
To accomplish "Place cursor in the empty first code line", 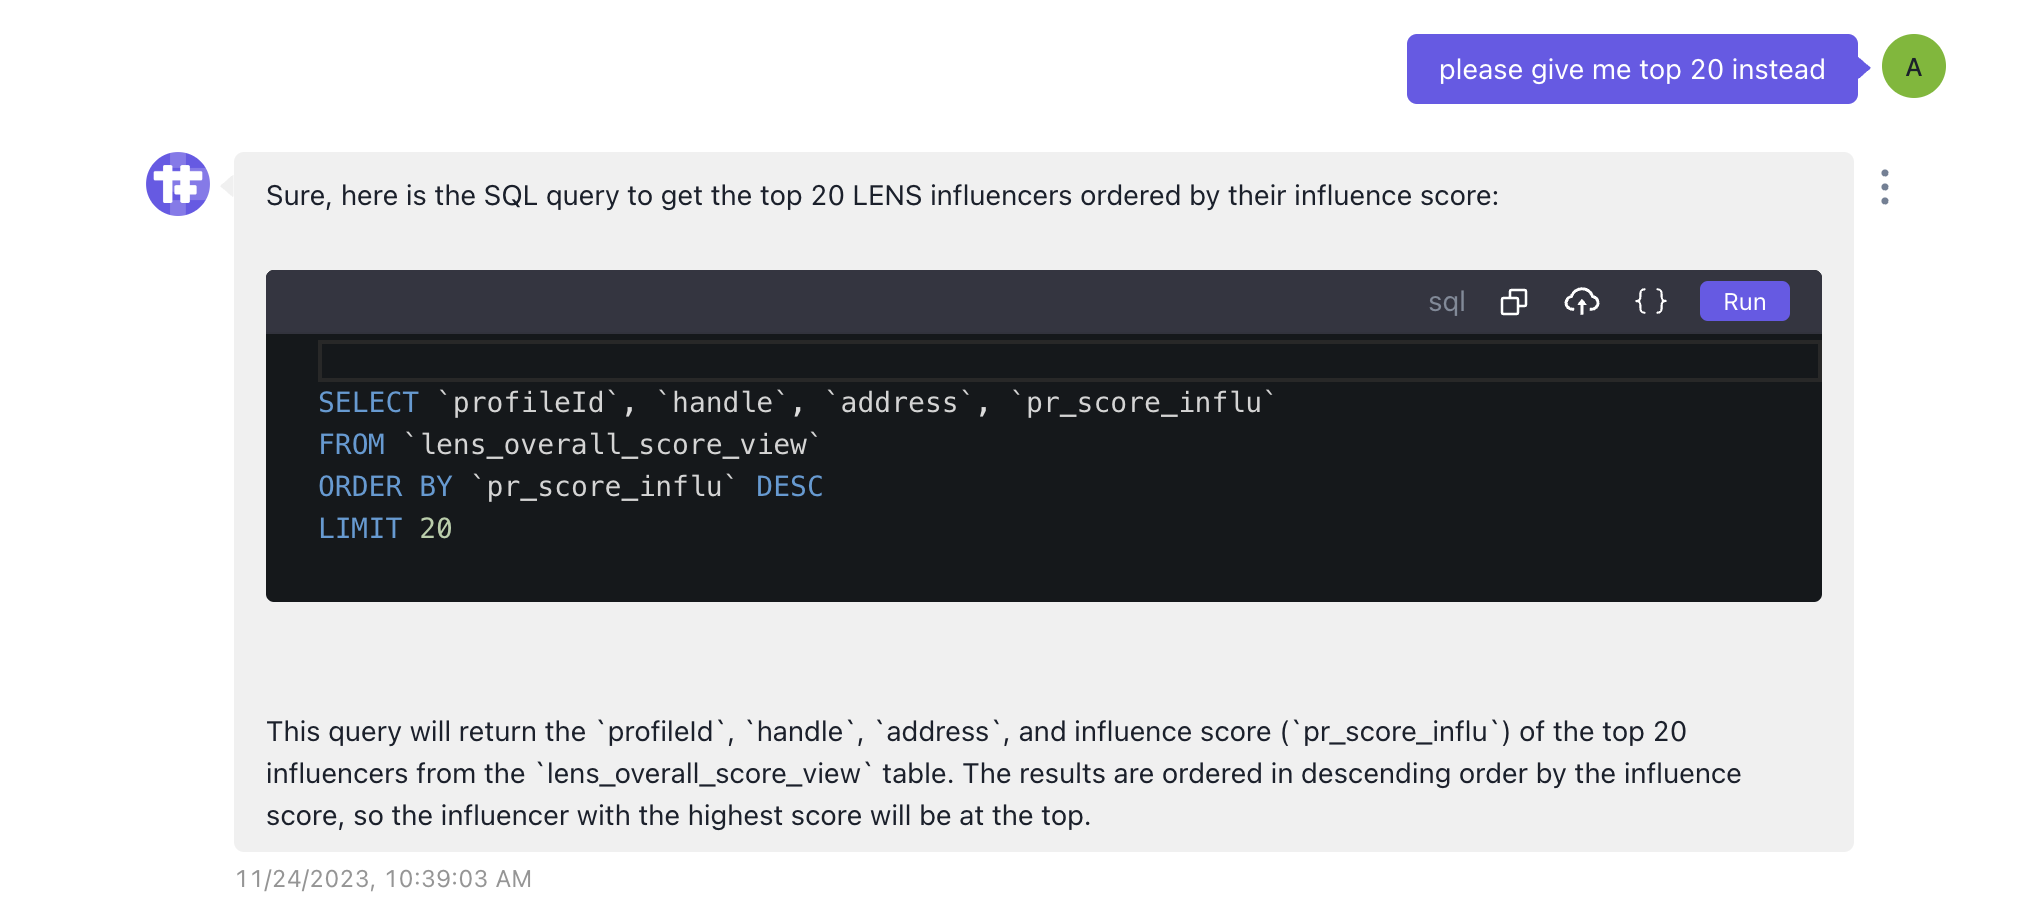I will (x=1068, y=360).
